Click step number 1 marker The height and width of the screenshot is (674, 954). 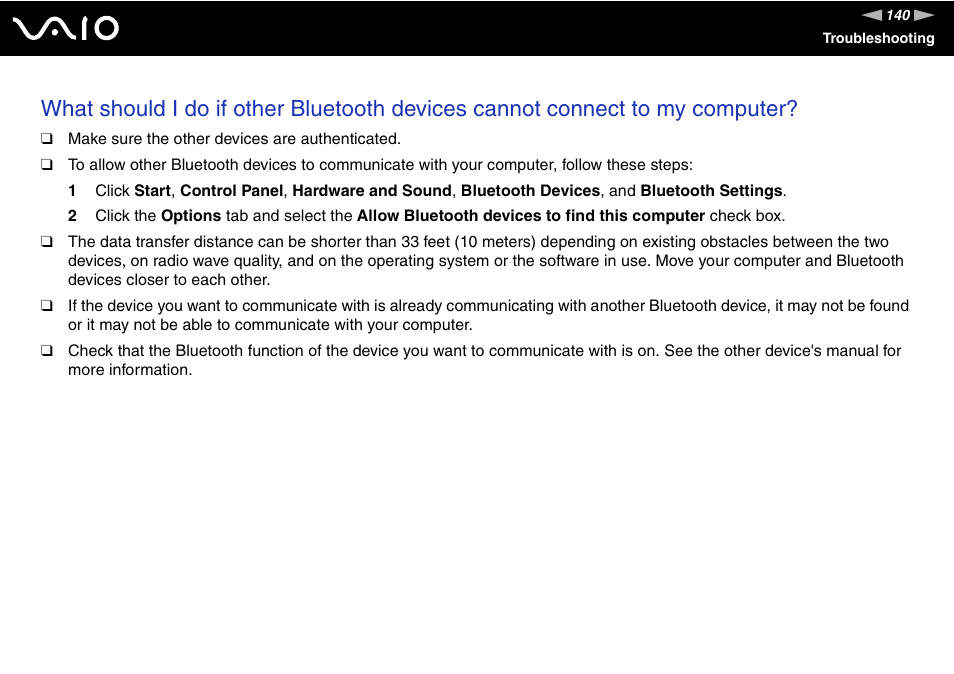pyautogui.click(x=72, y=191)
